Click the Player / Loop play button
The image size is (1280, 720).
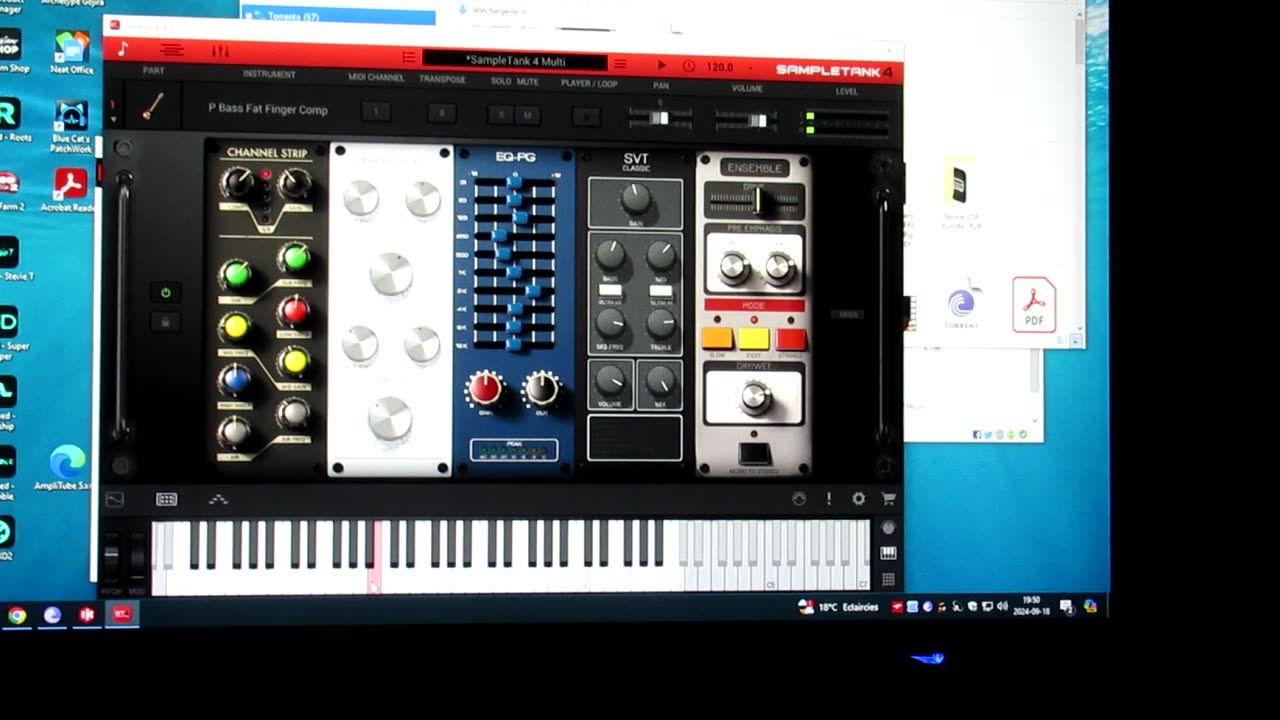[x=586, y=117]
